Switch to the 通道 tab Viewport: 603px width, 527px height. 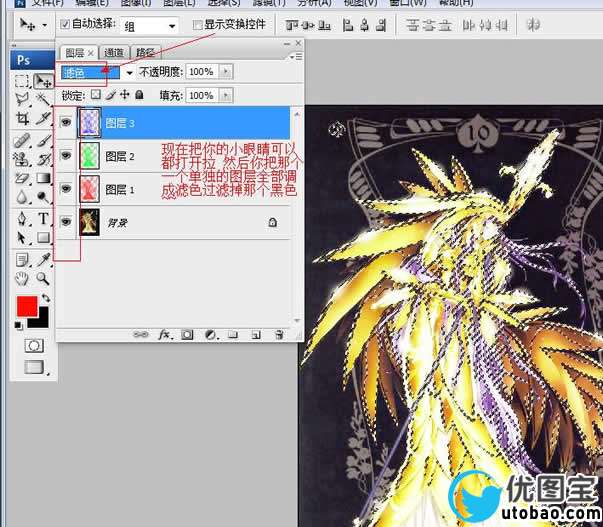tap(114, 52)
